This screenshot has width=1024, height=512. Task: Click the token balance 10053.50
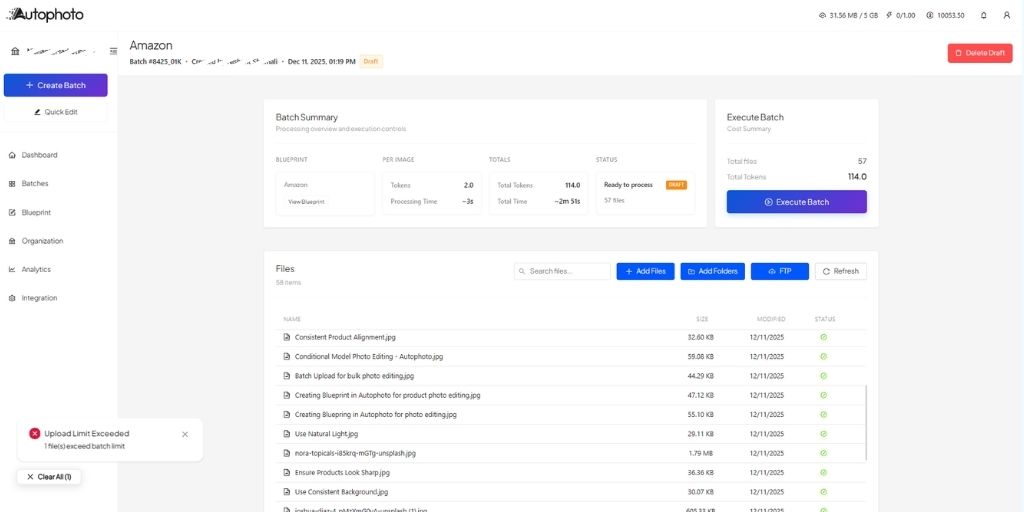coord(945,15)
